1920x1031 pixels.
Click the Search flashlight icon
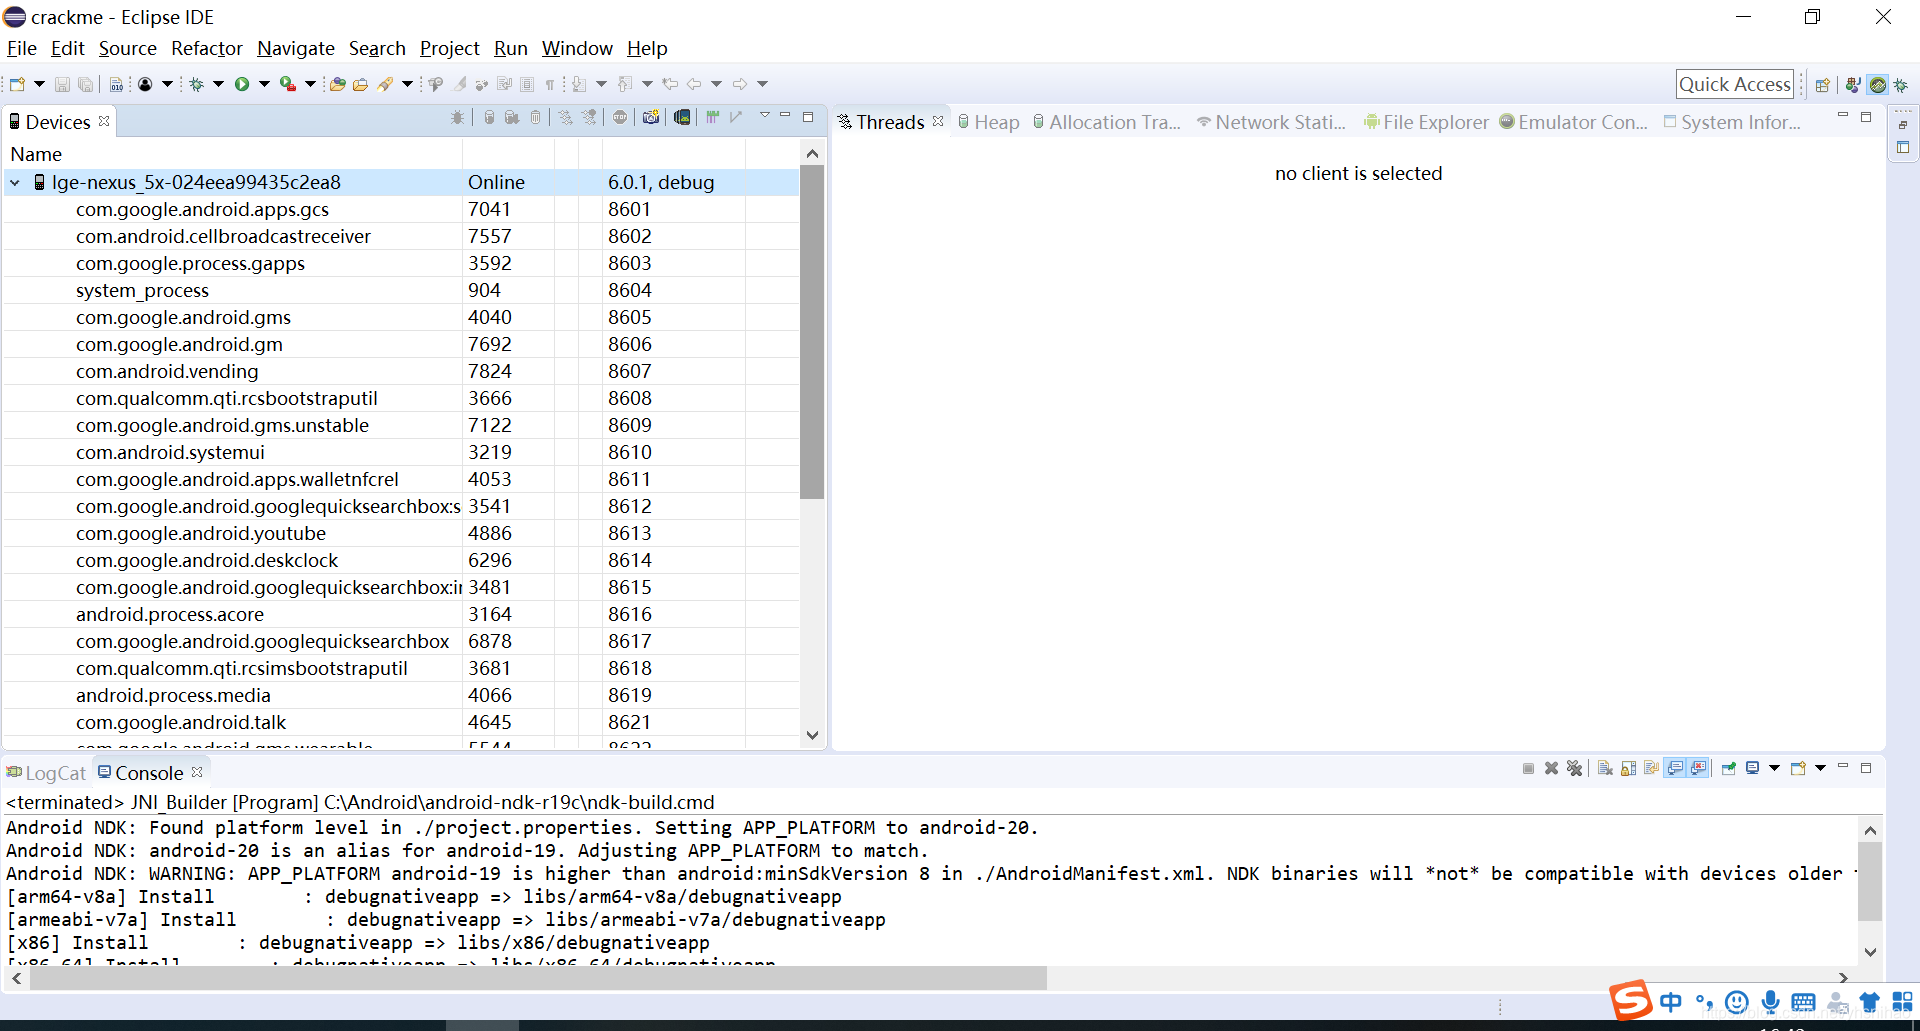[386, 84]
